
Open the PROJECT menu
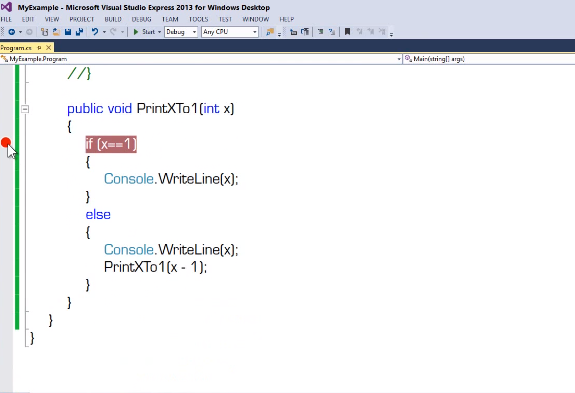coord(82,19)
